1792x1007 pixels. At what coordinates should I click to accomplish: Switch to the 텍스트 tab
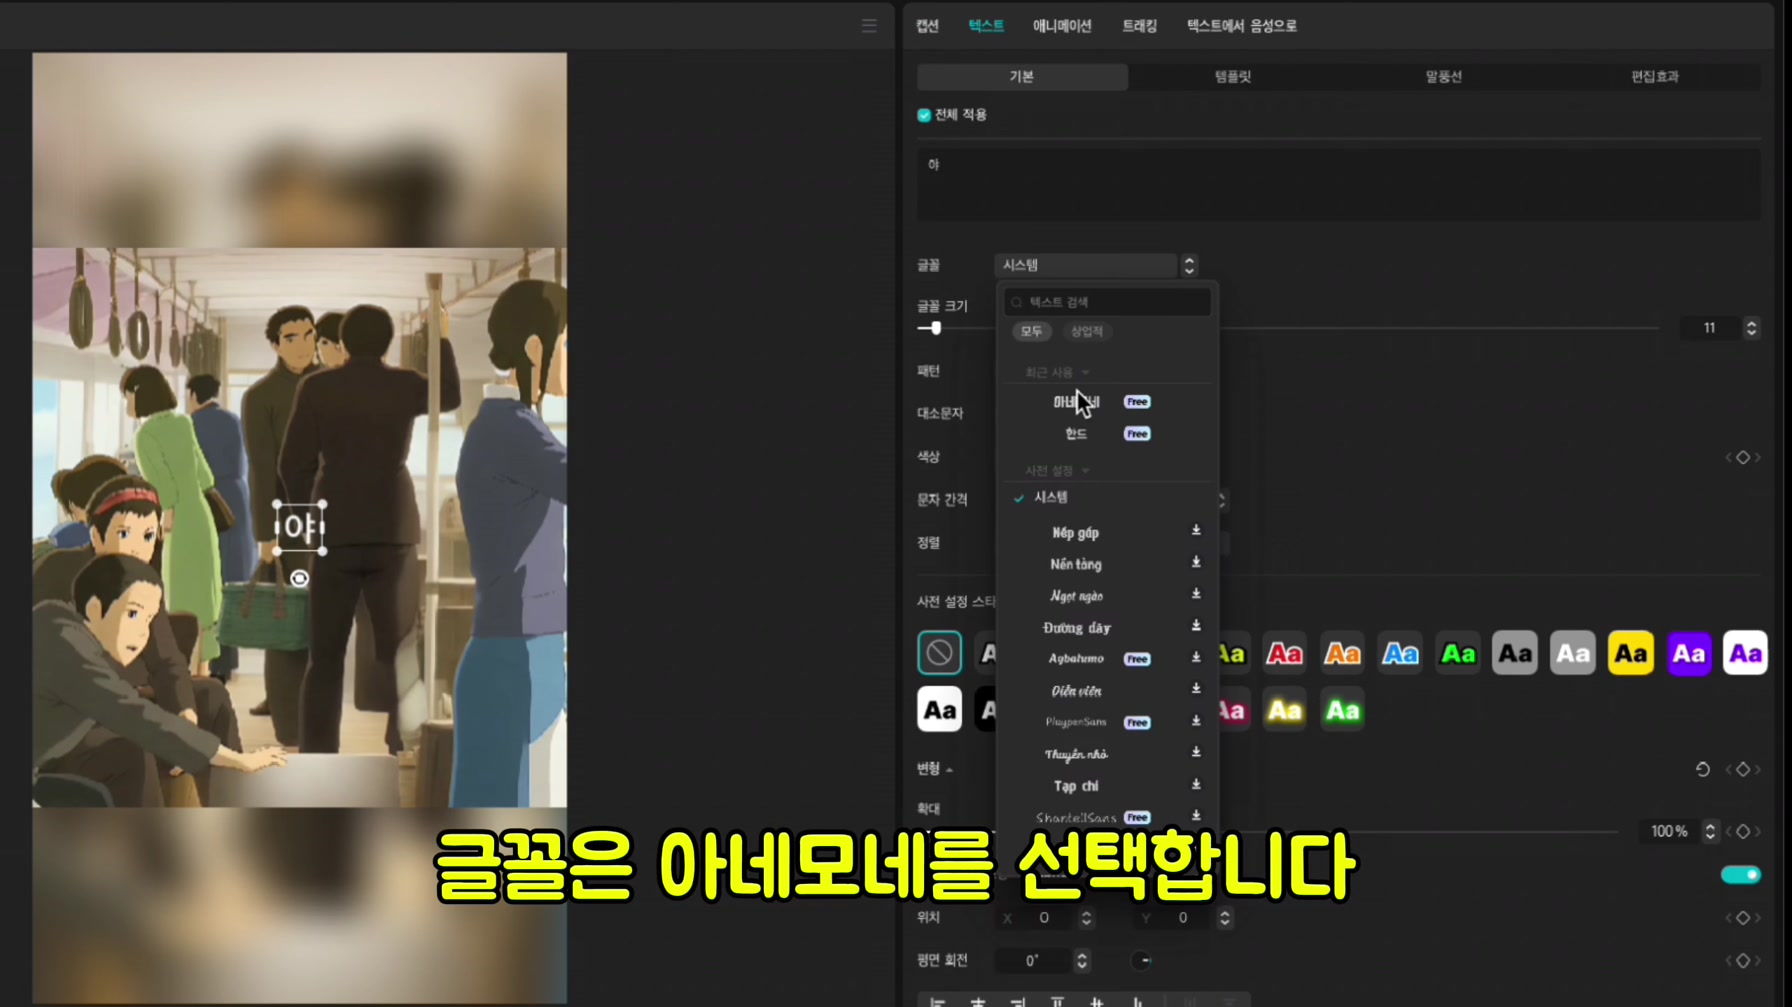tap(986, 26)
